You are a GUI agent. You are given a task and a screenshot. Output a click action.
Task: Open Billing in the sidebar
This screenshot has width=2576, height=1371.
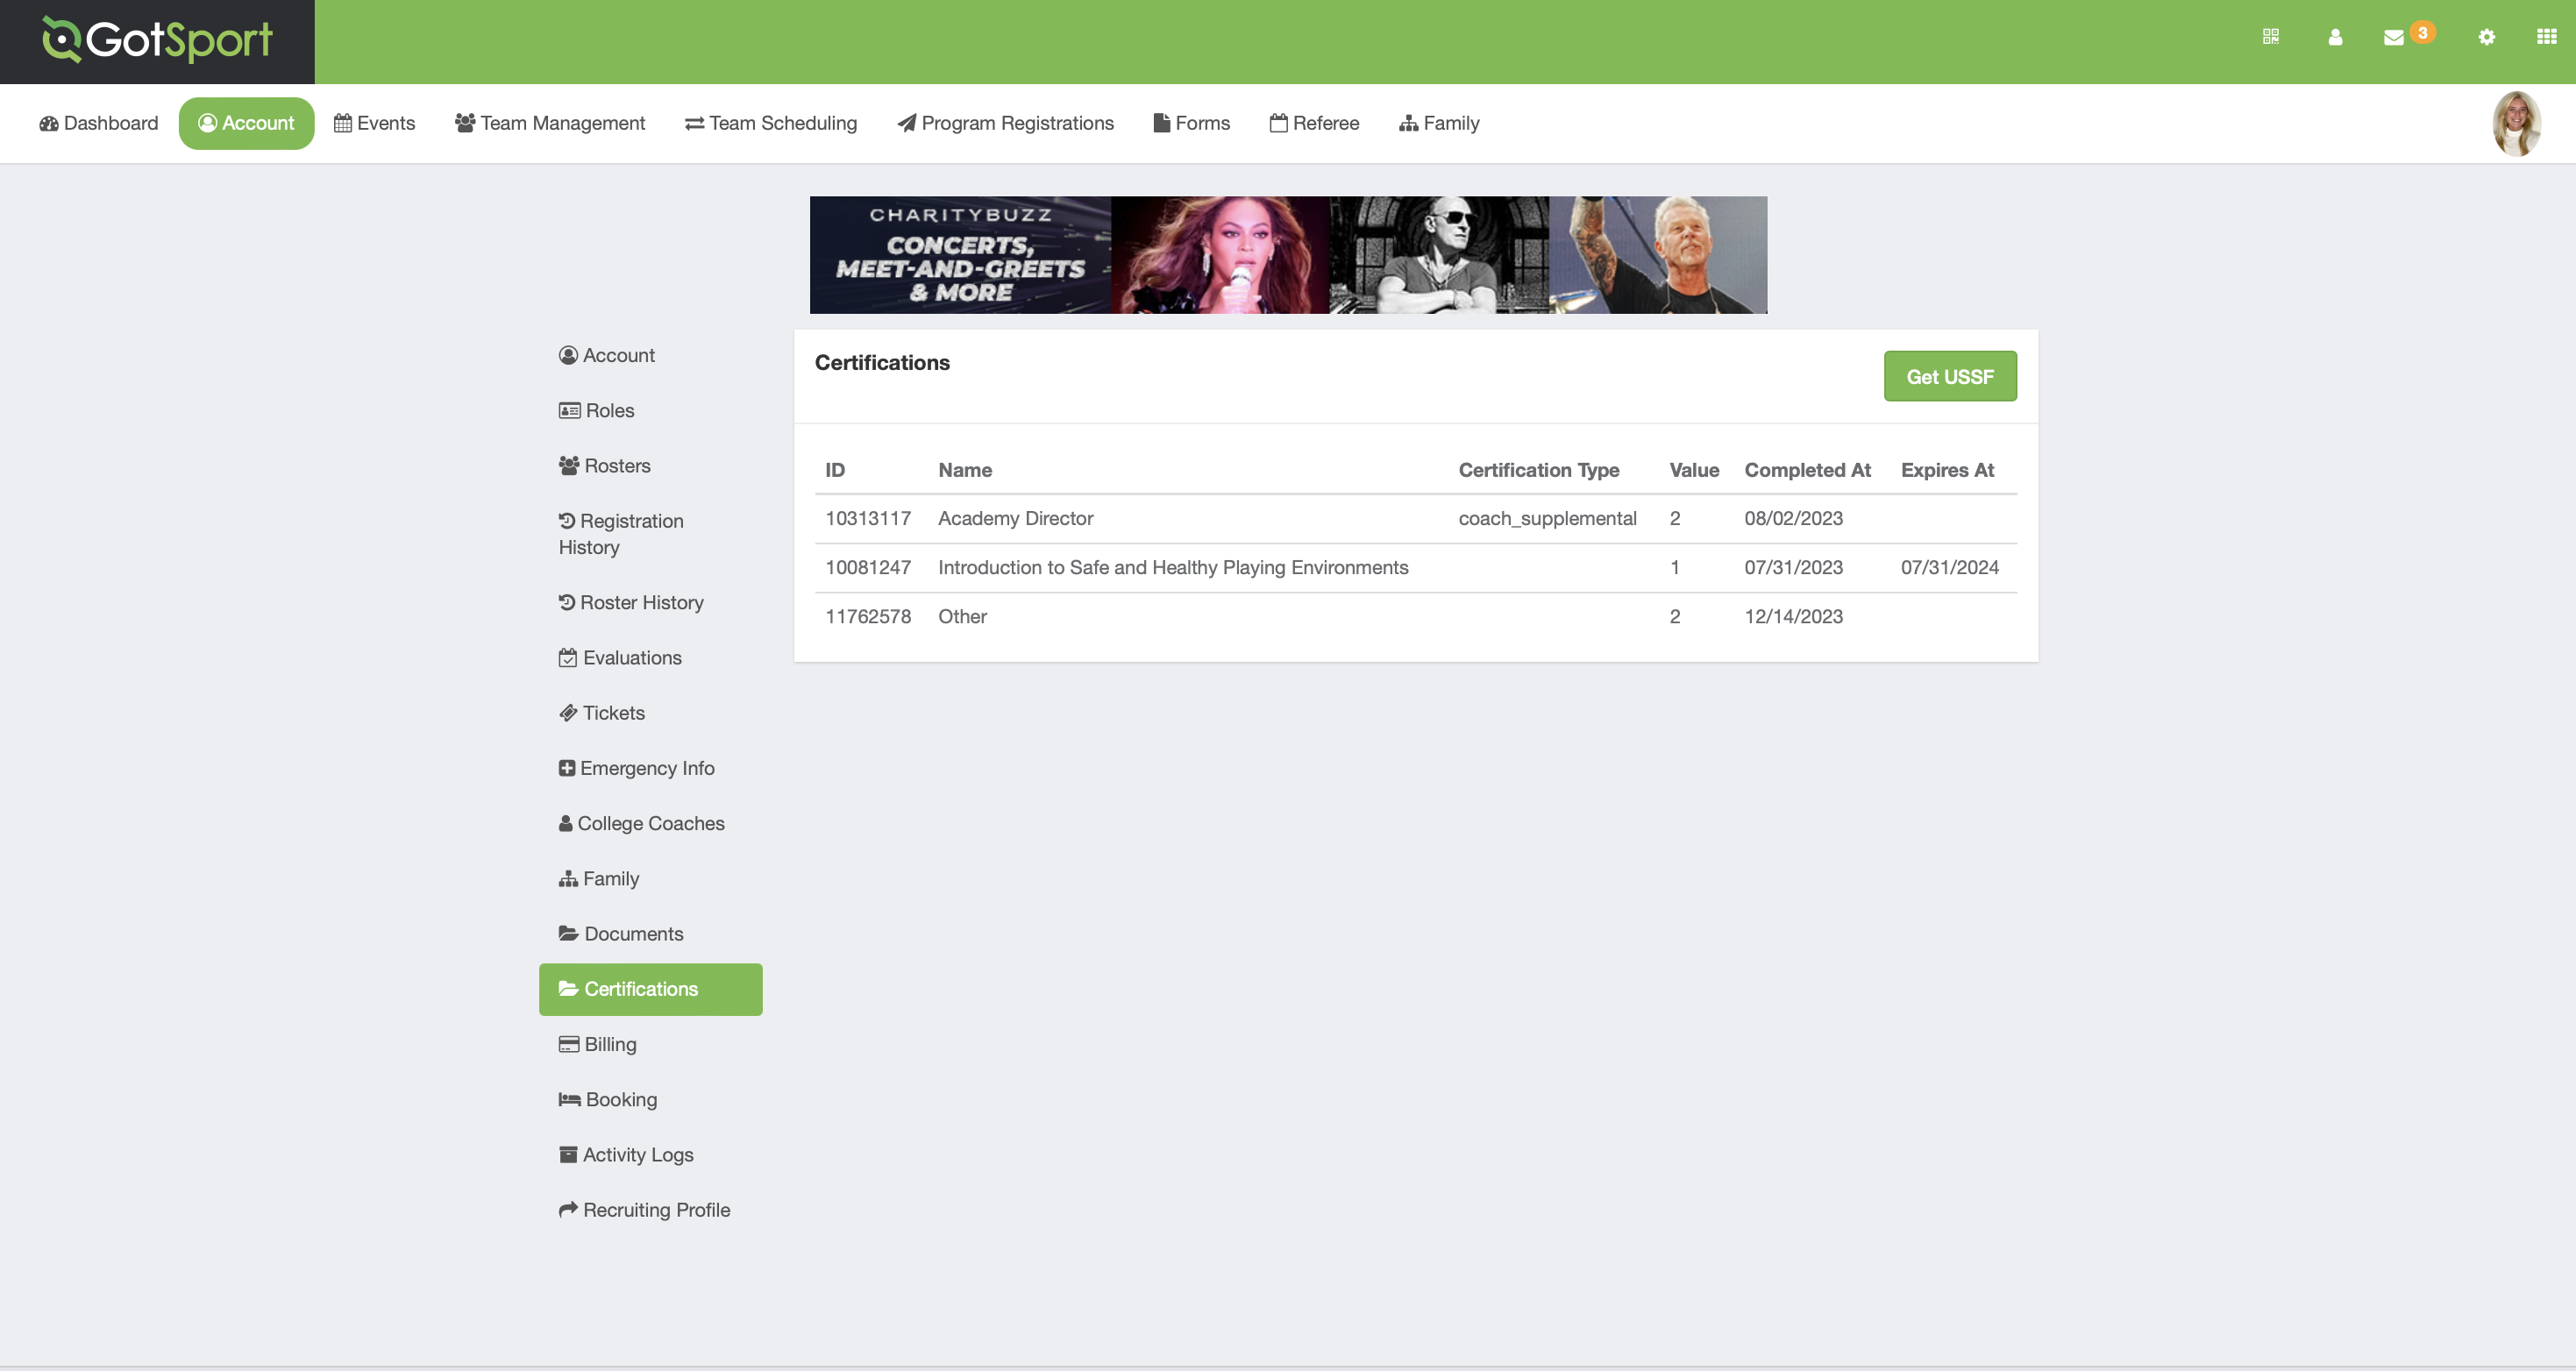click(x=650, y=1044)
